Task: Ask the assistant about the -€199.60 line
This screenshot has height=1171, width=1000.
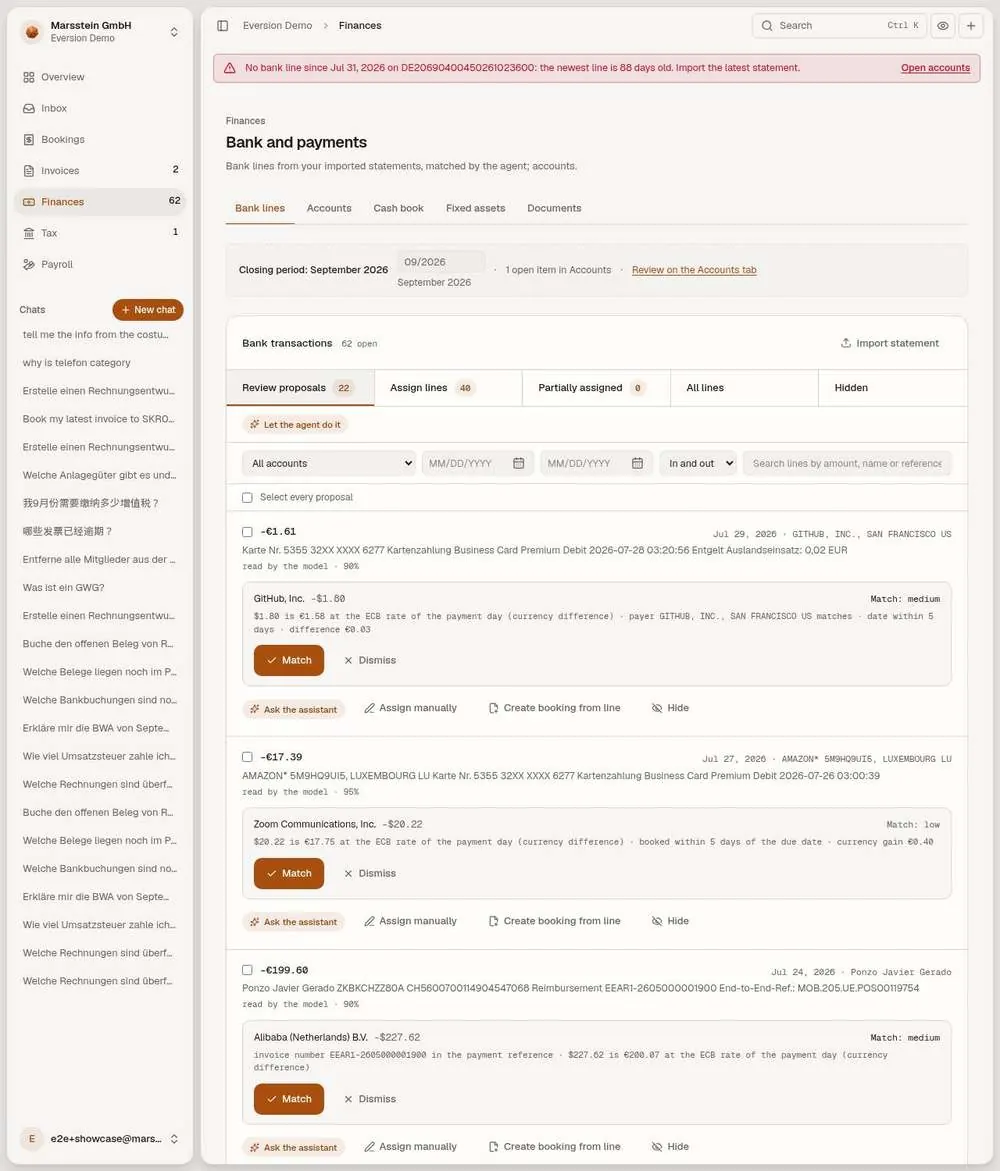Action: point(294,1147)
